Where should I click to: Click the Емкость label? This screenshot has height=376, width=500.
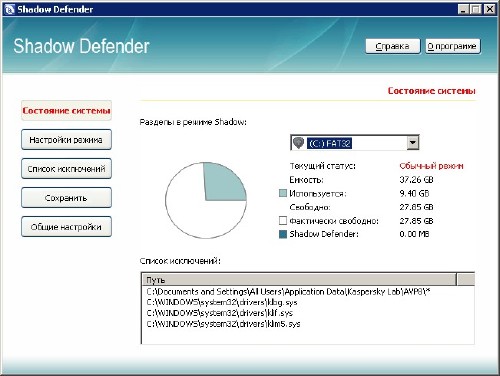[306, 180]
